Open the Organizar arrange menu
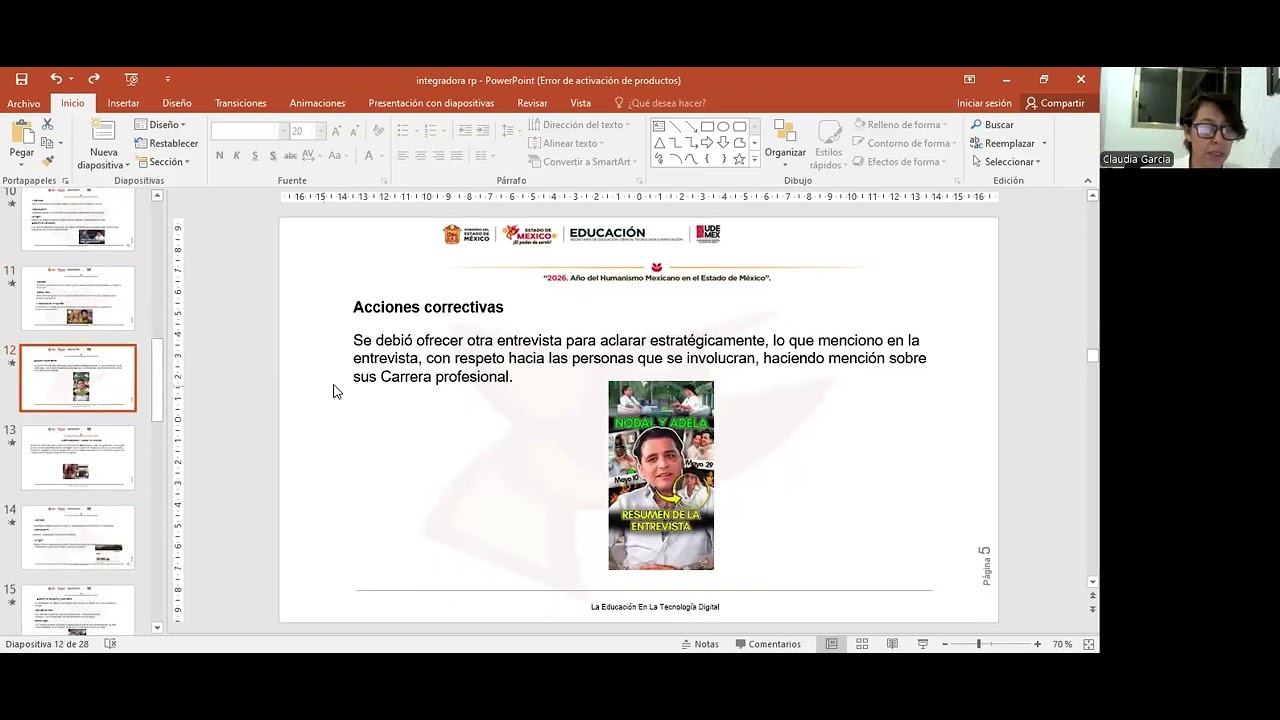1280x720 pixels. (785, 145)
